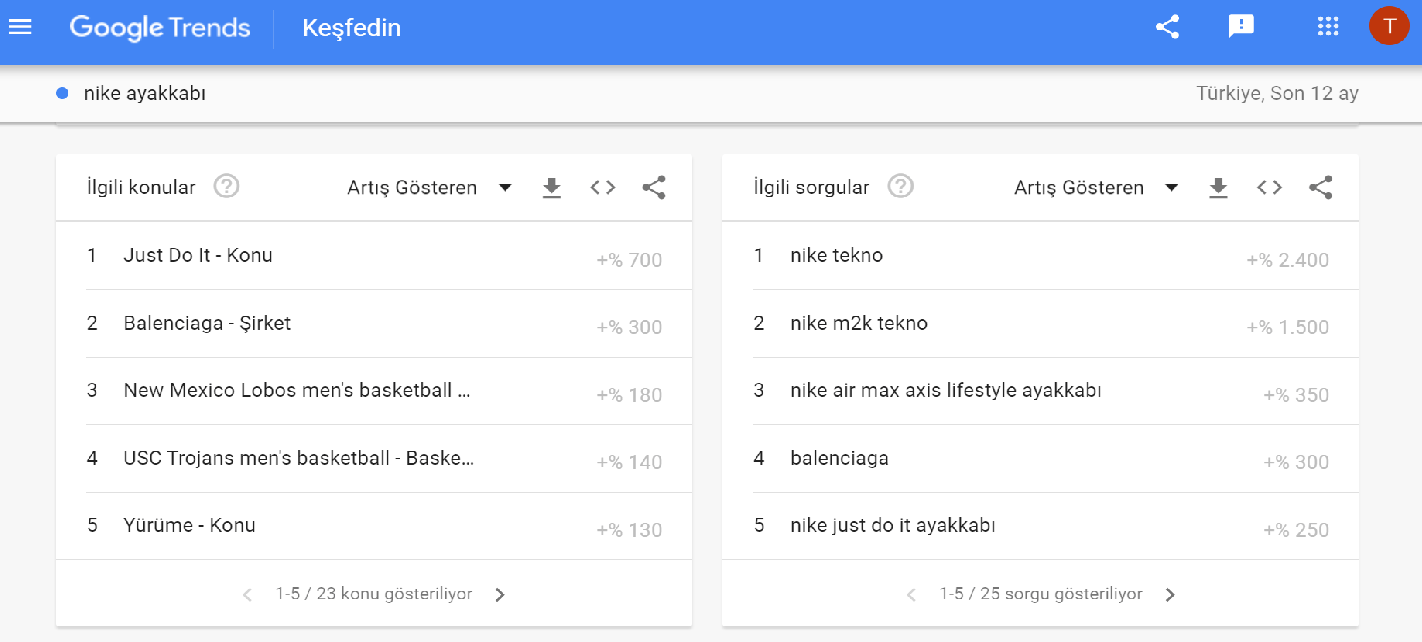Click the blue dot next to nike ayakkabı

coord(63,92)
